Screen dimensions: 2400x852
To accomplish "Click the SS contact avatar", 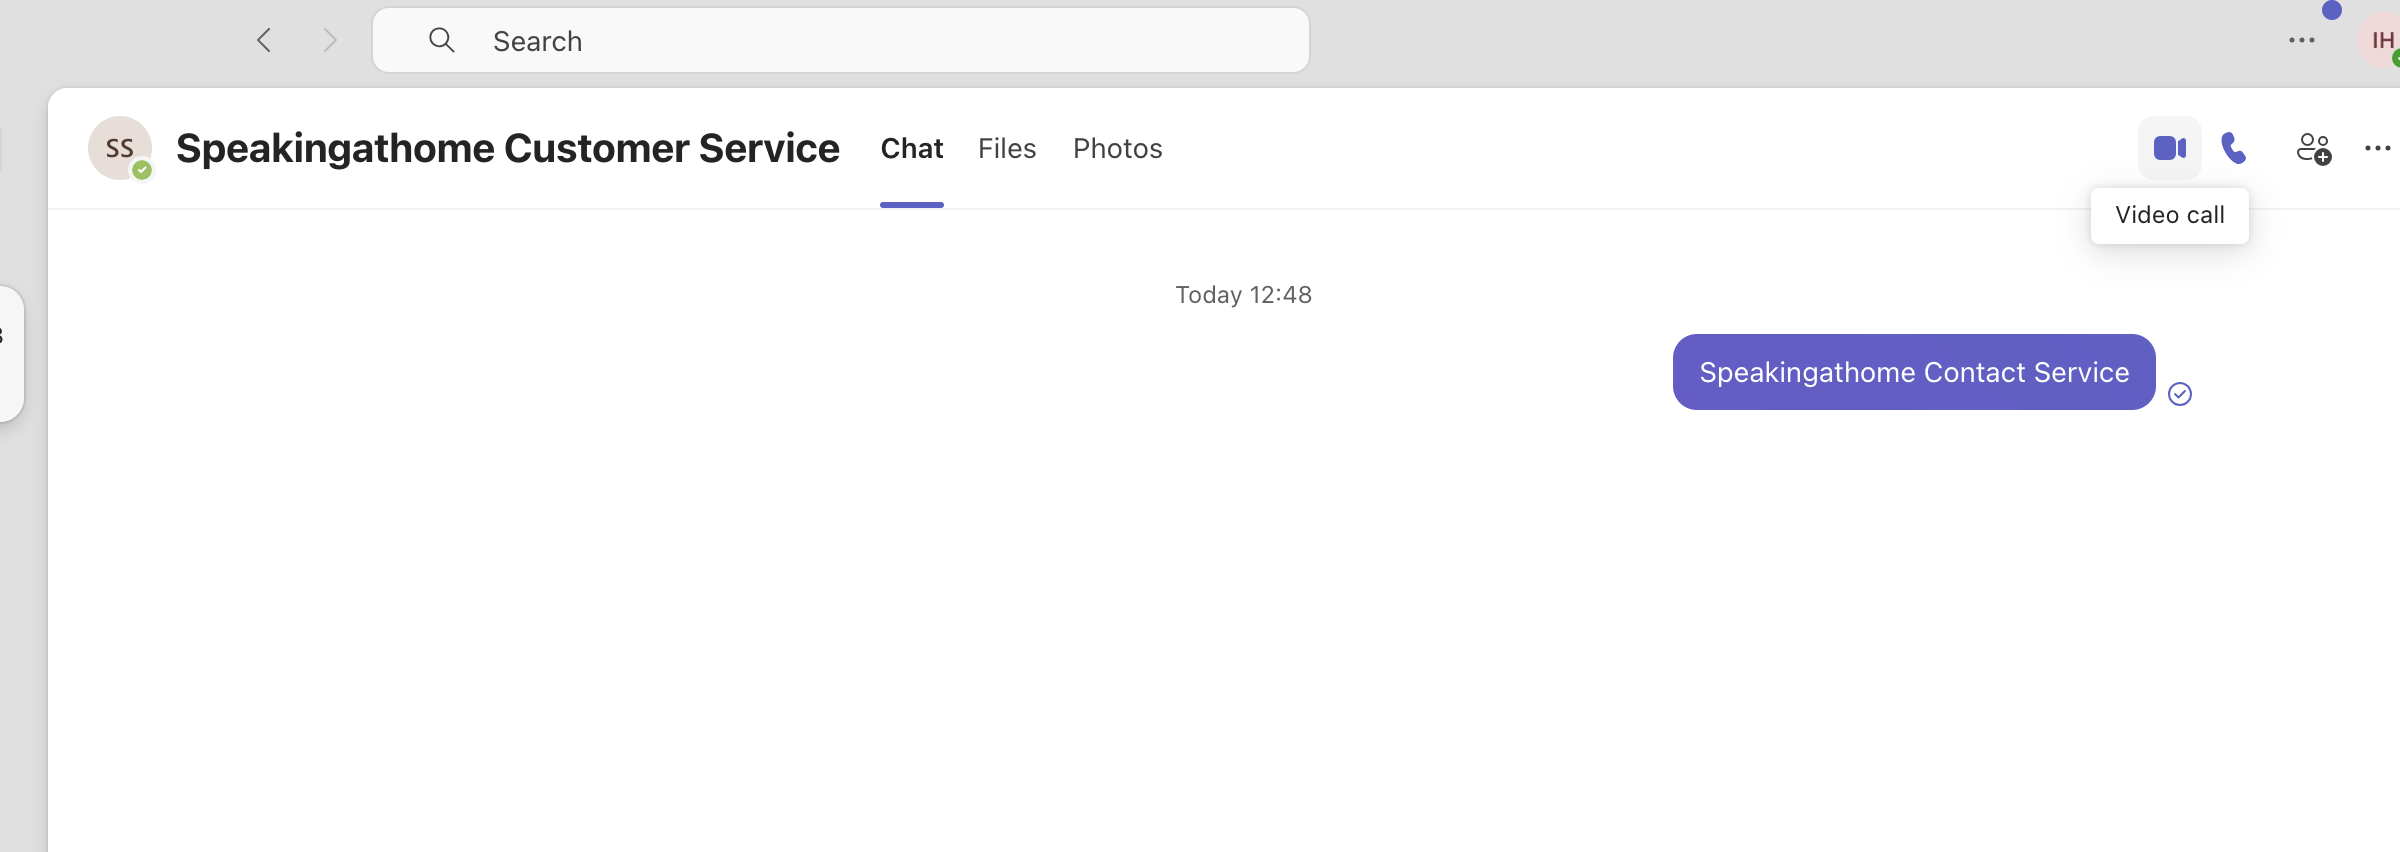I will click(120, 148).
